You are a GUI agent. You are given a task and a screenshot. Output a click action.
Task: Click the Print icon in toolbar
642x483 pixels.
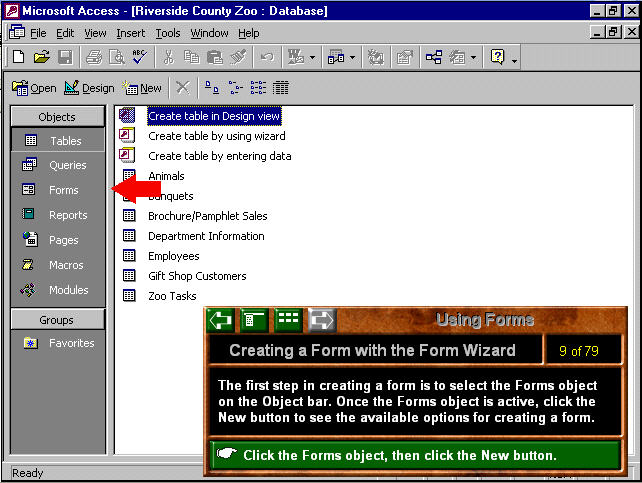point(94,56)
